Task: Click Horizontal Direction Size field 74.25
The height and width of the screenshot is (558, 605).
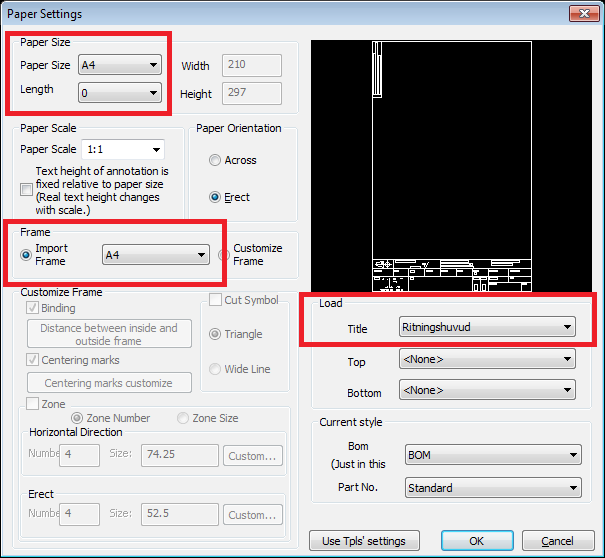Action: 180,455
